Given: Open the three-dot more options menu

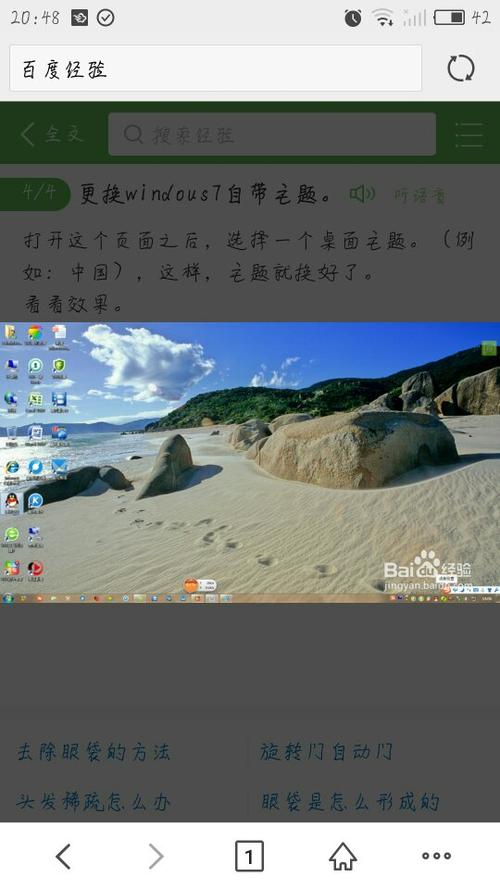Looking at the screenshot, I should (x=437, y=856).
